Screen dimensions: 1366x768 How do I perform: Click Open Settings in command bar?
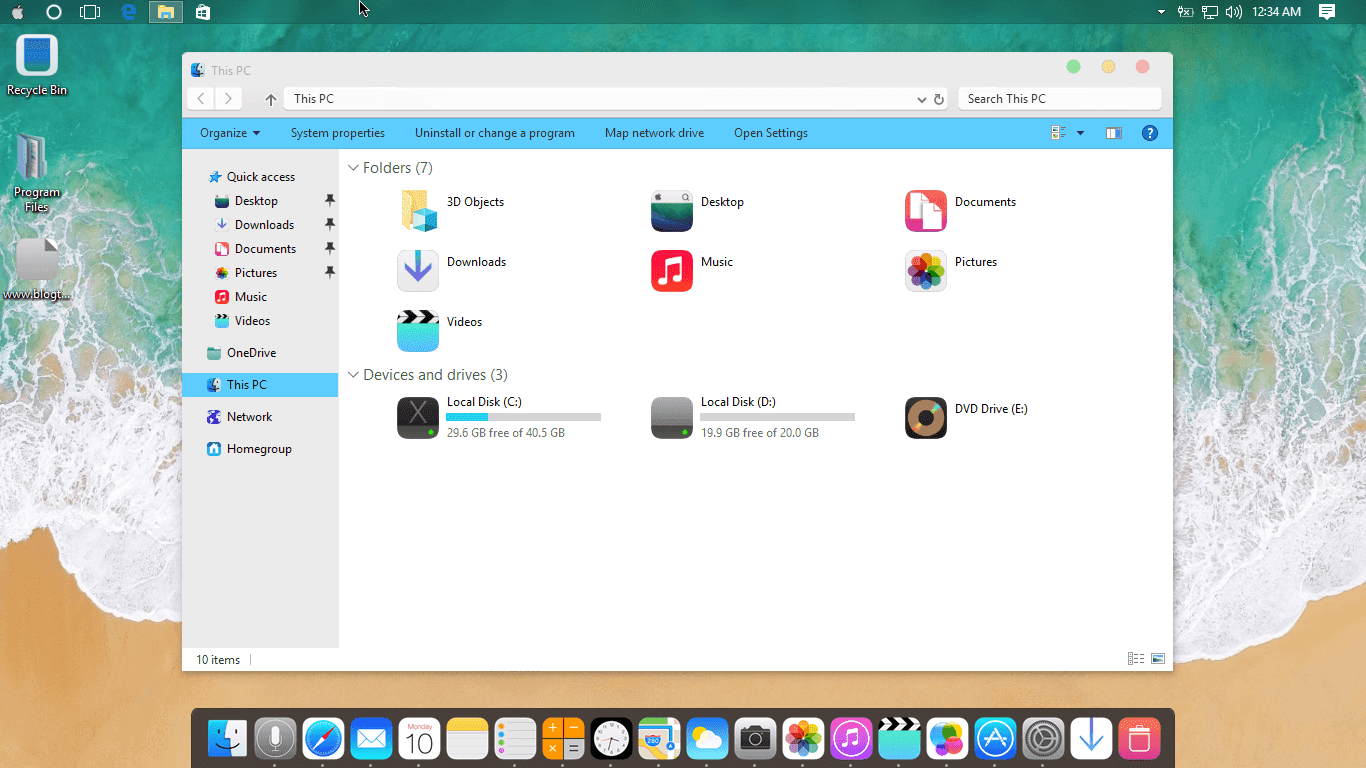click(771, 133)
